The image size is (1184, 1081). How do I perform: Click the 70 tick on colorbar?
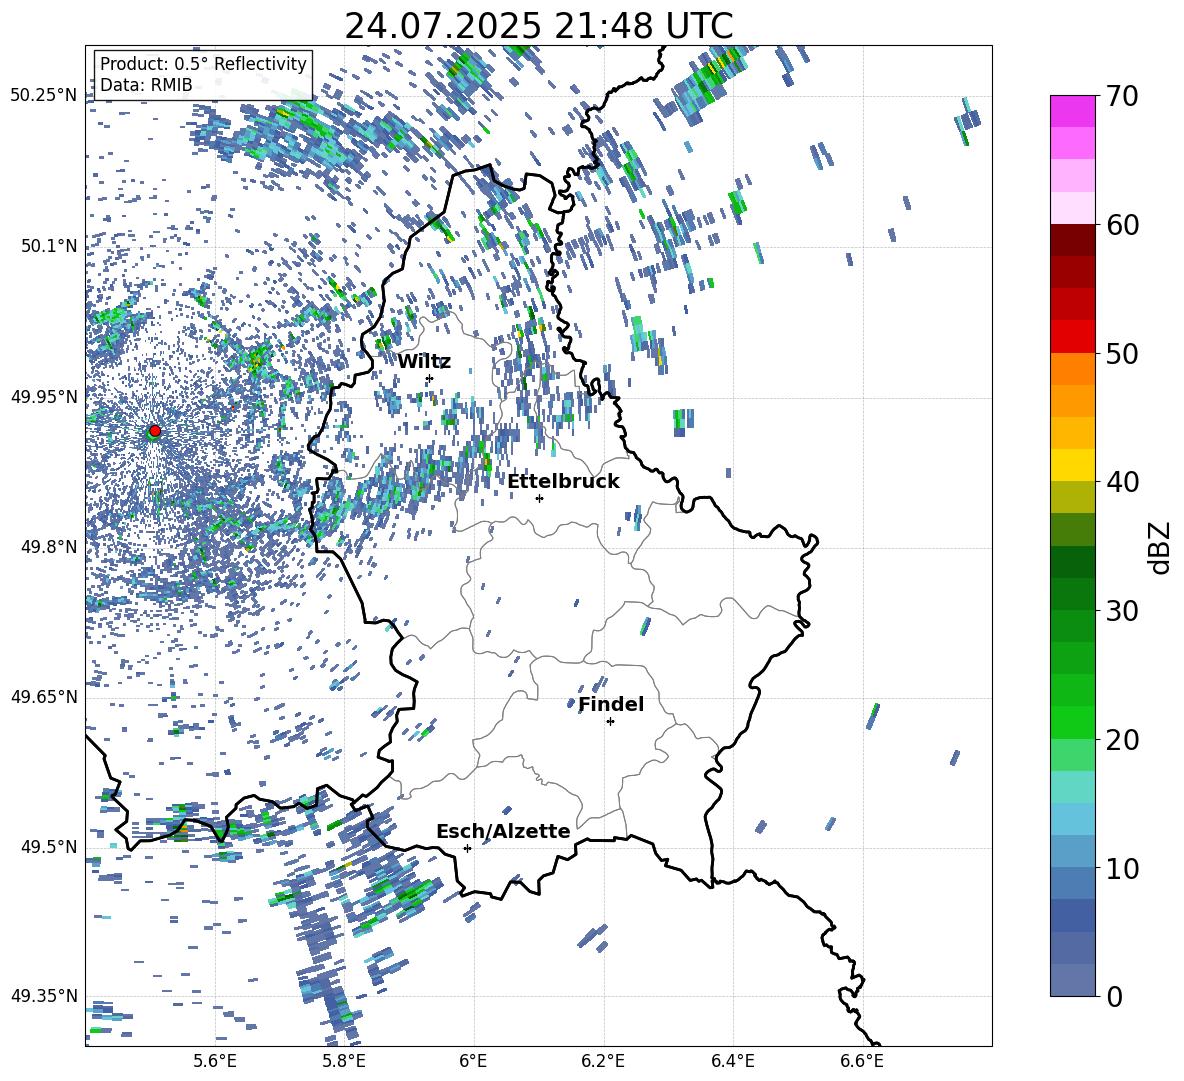pos(1121,96)
